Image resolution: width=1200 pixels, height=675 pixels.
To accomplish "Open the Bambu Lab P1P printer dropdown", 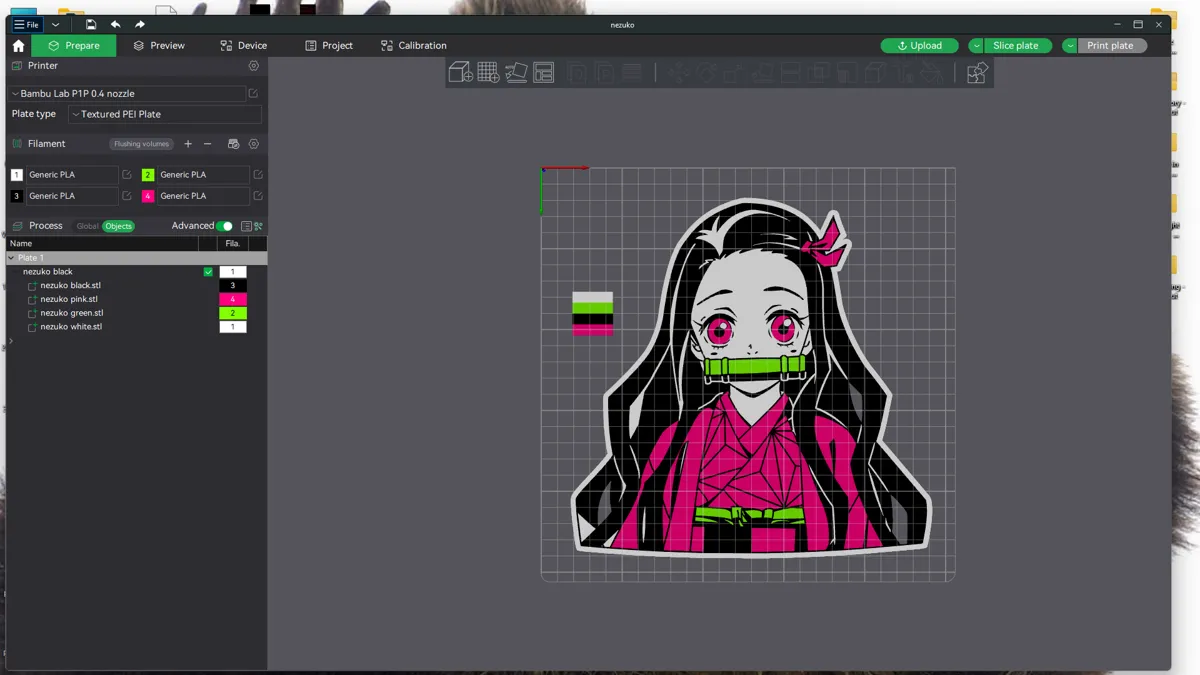I will click(127, 93).
